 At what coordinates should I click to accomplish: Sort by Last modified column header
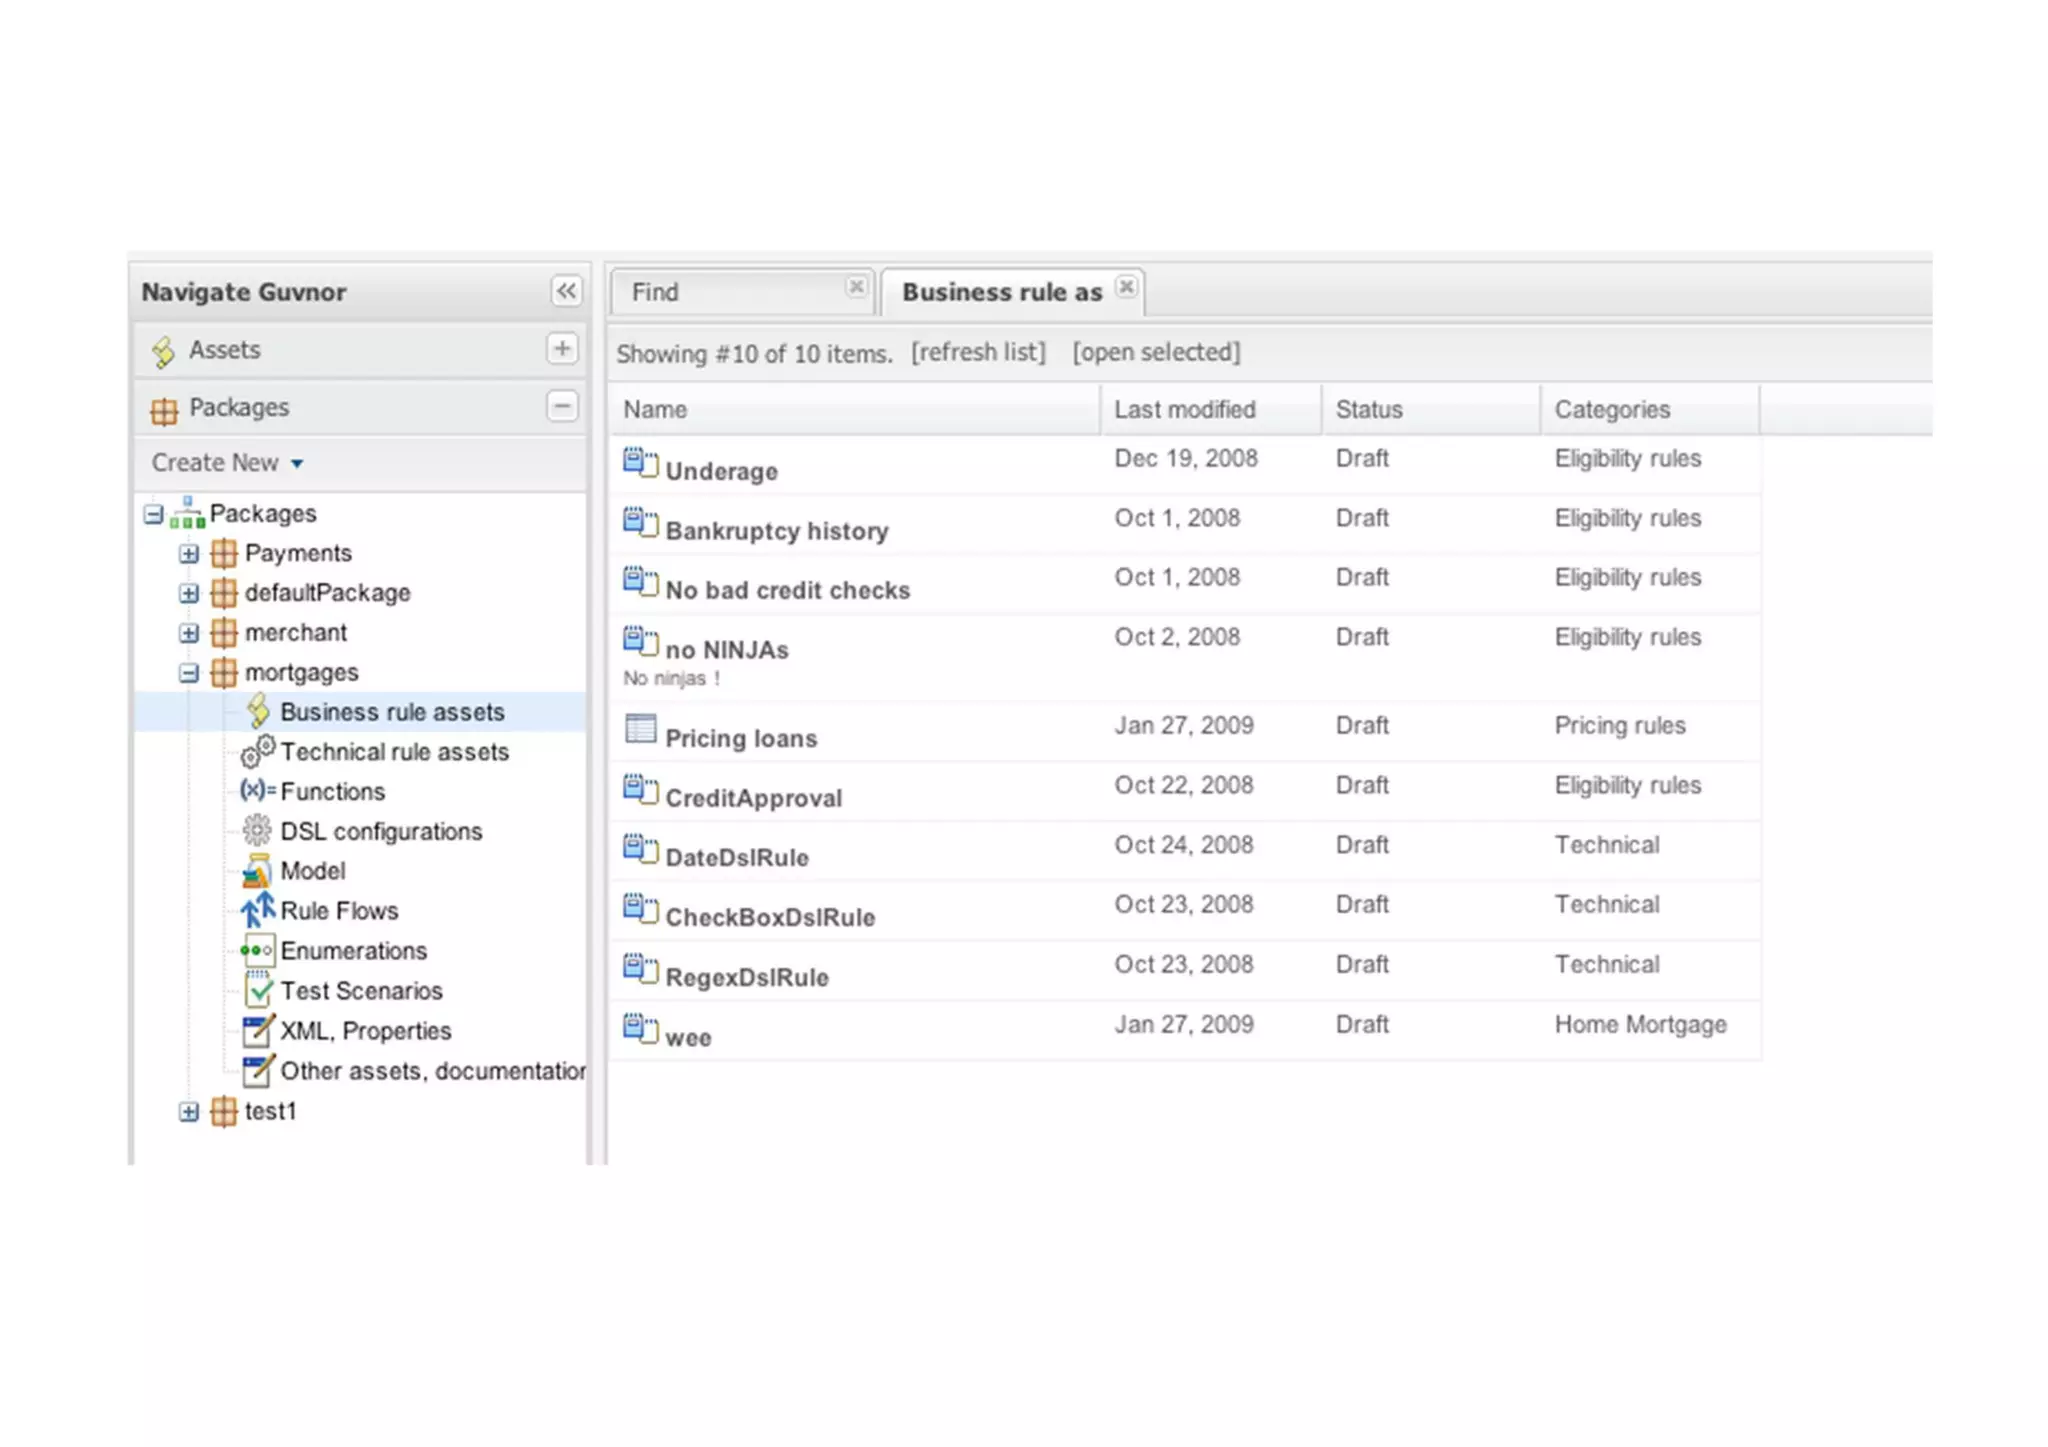click(x=1185, y=410)
